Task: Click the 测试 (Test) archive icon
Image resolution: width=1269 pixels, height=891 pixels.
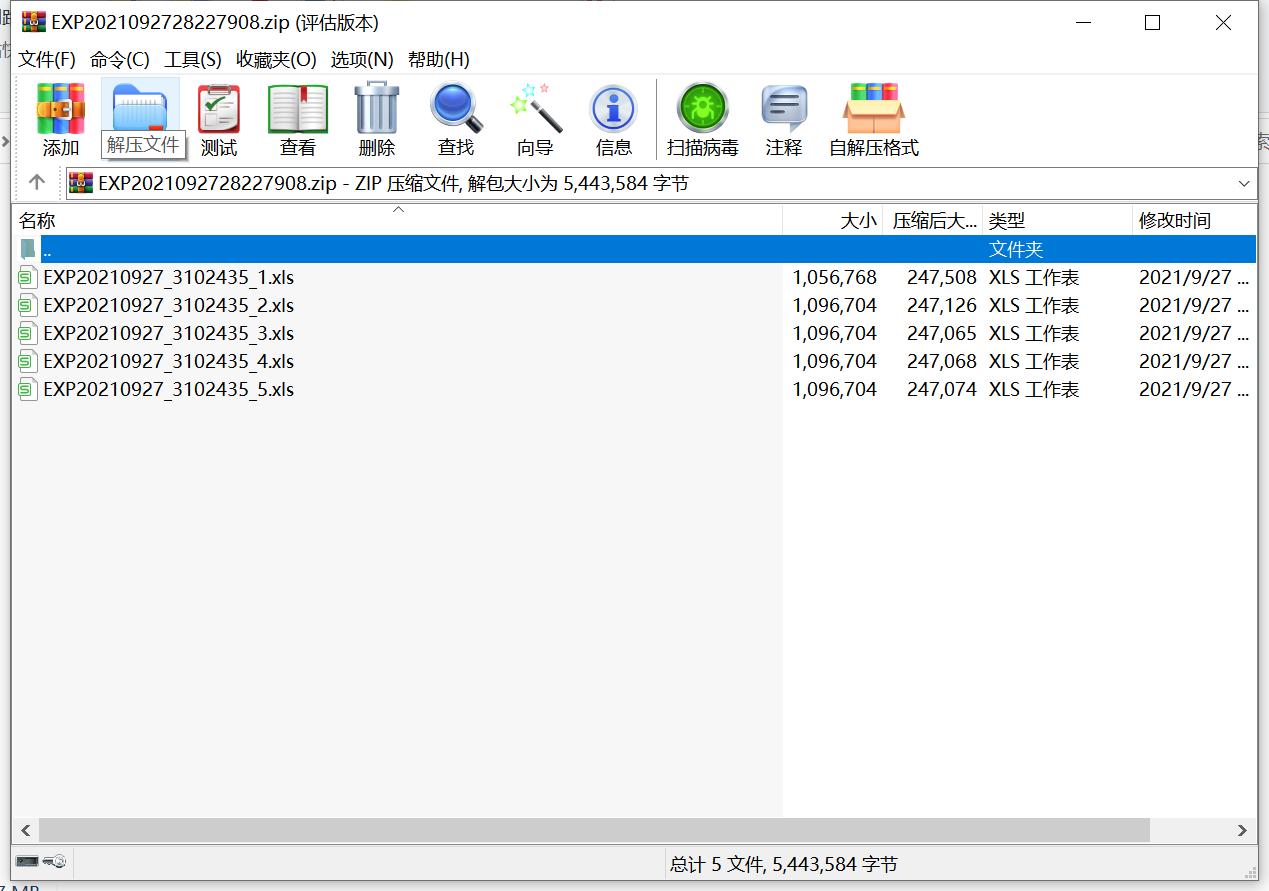Action: (218, 118)
